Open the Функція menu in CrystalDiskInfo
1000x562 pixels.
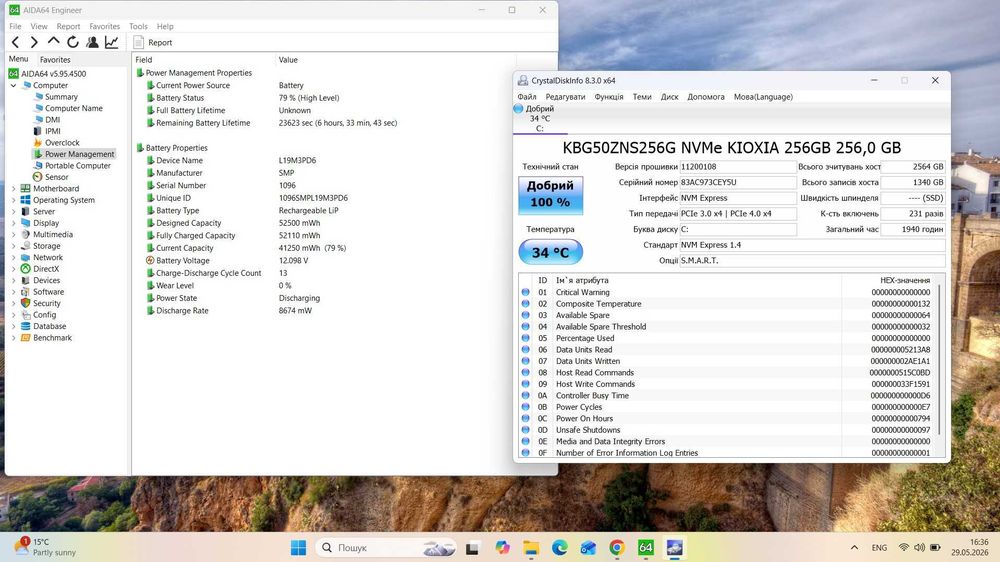pos(609,97)
